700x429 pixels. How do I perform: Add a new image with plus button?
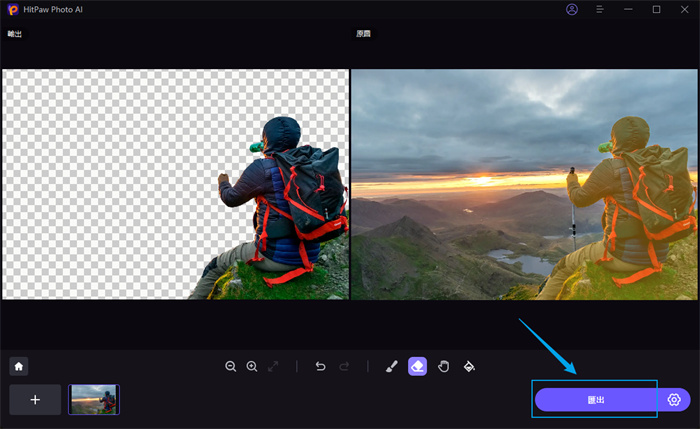click(35, 400)
